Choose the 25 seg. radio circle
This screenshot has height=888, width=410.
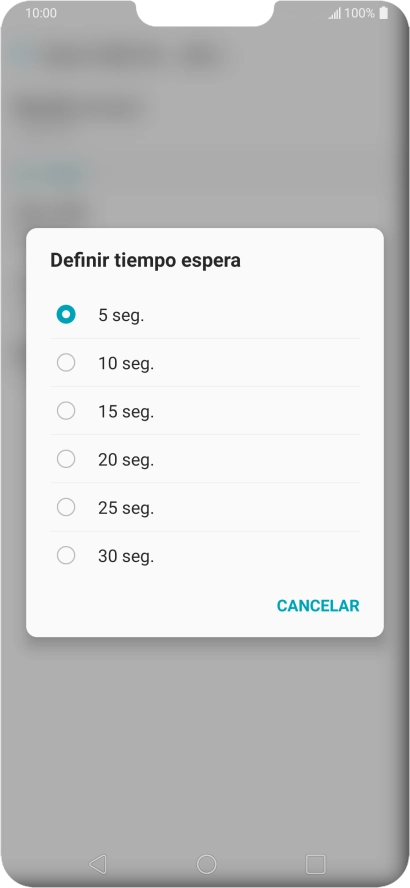click(x=66, y=507)
